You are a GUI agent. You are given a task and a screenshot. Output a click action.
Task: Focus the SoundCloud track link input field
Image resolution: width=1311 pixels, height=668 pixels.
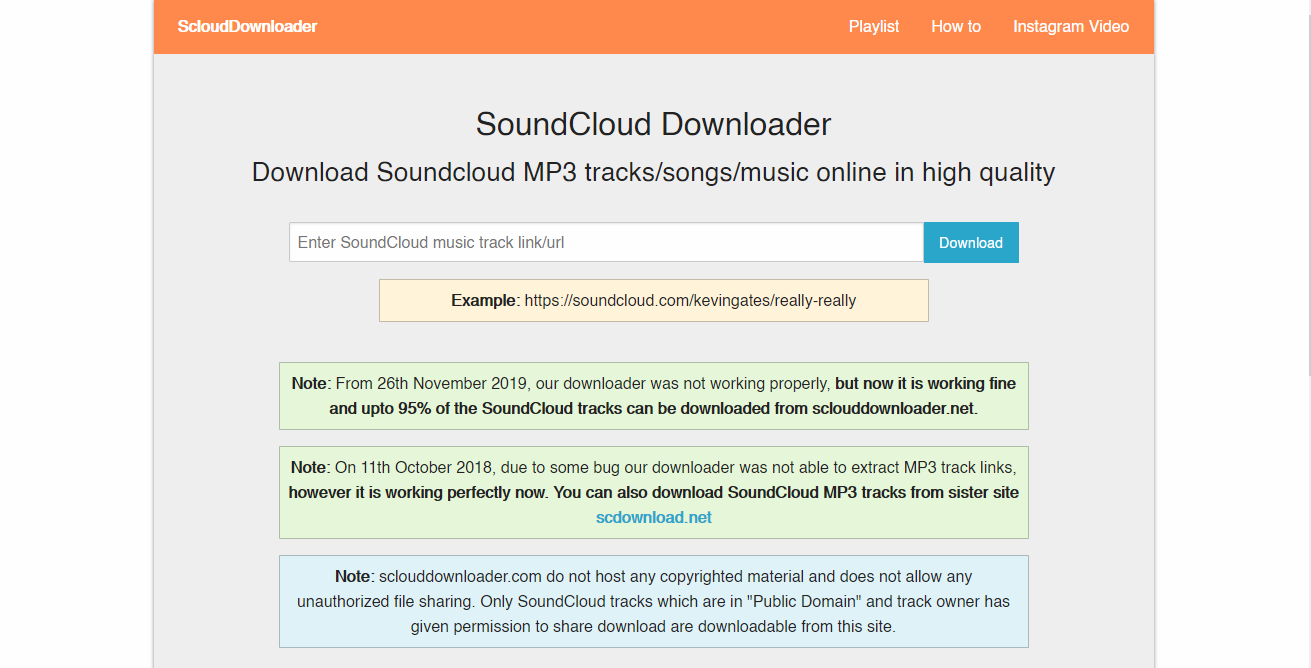(606, 242)
